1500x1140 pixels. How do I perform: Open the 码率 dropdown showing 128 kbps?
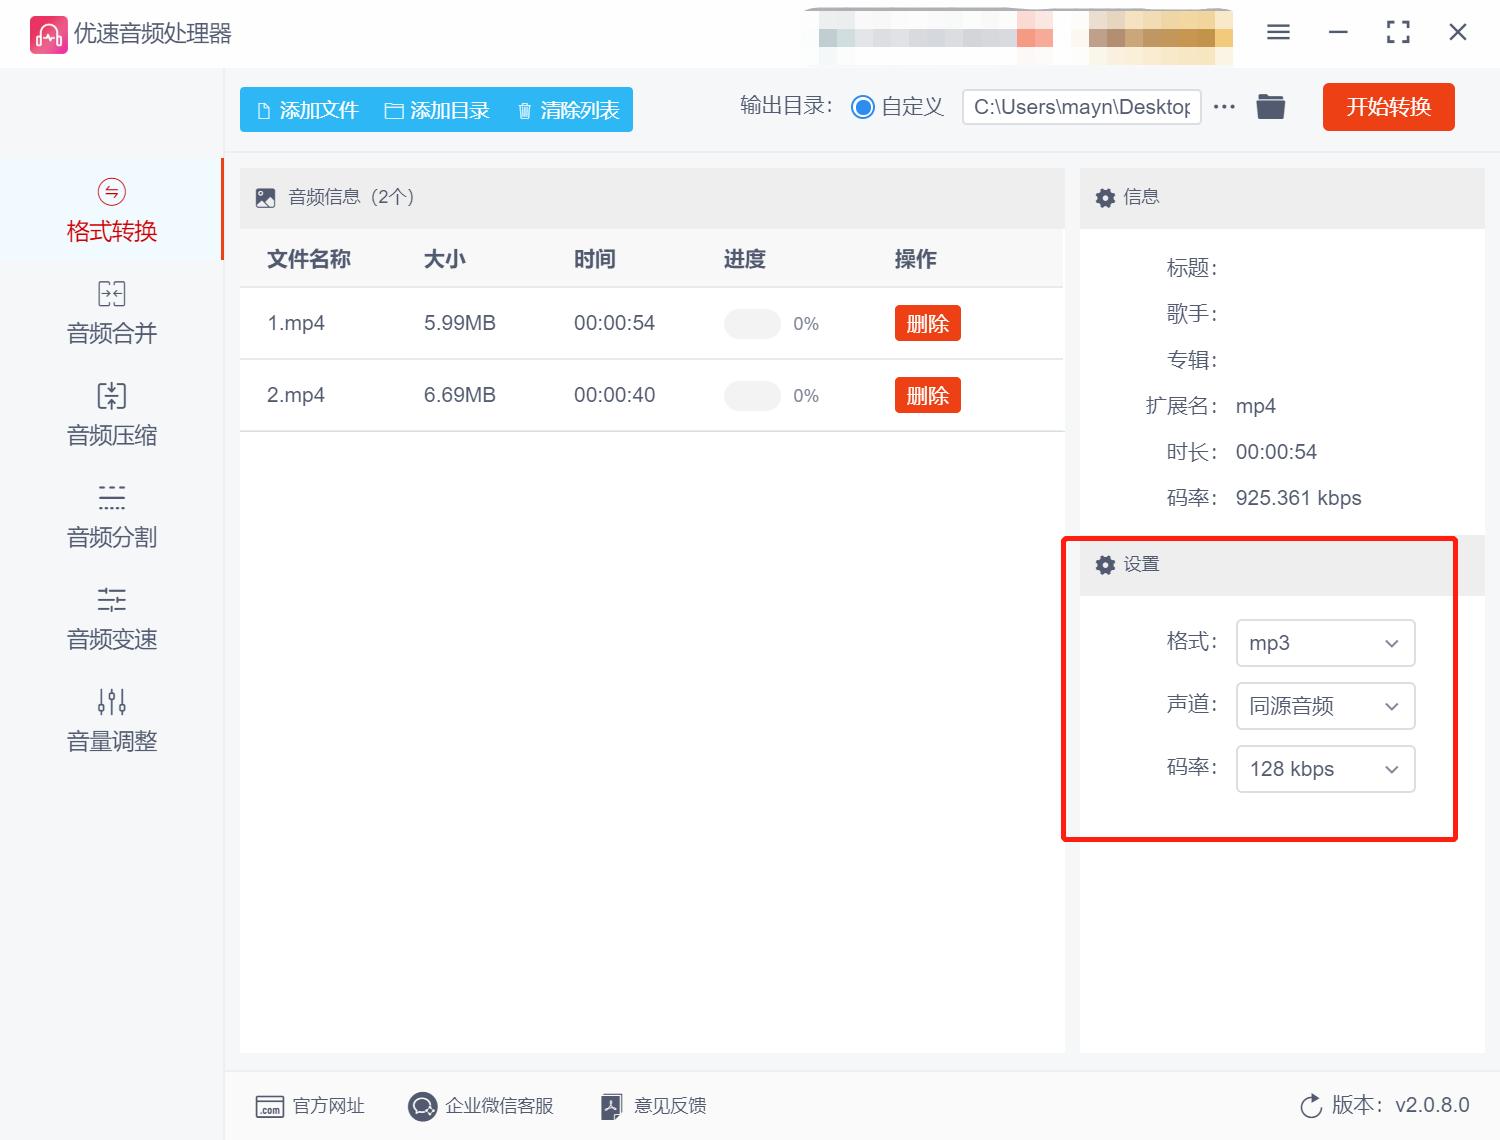tap(1325, 769)
